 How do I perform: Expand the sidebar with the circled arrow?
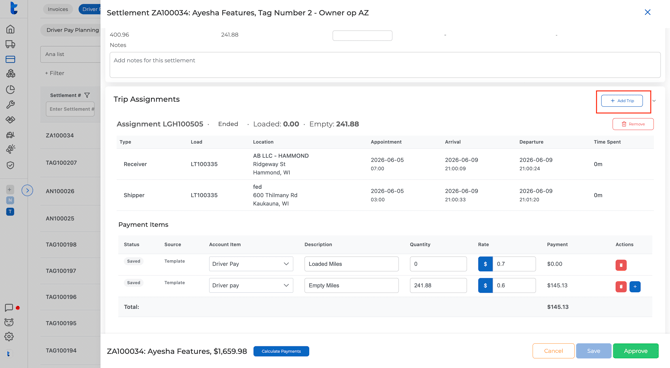tap(27, 190)
